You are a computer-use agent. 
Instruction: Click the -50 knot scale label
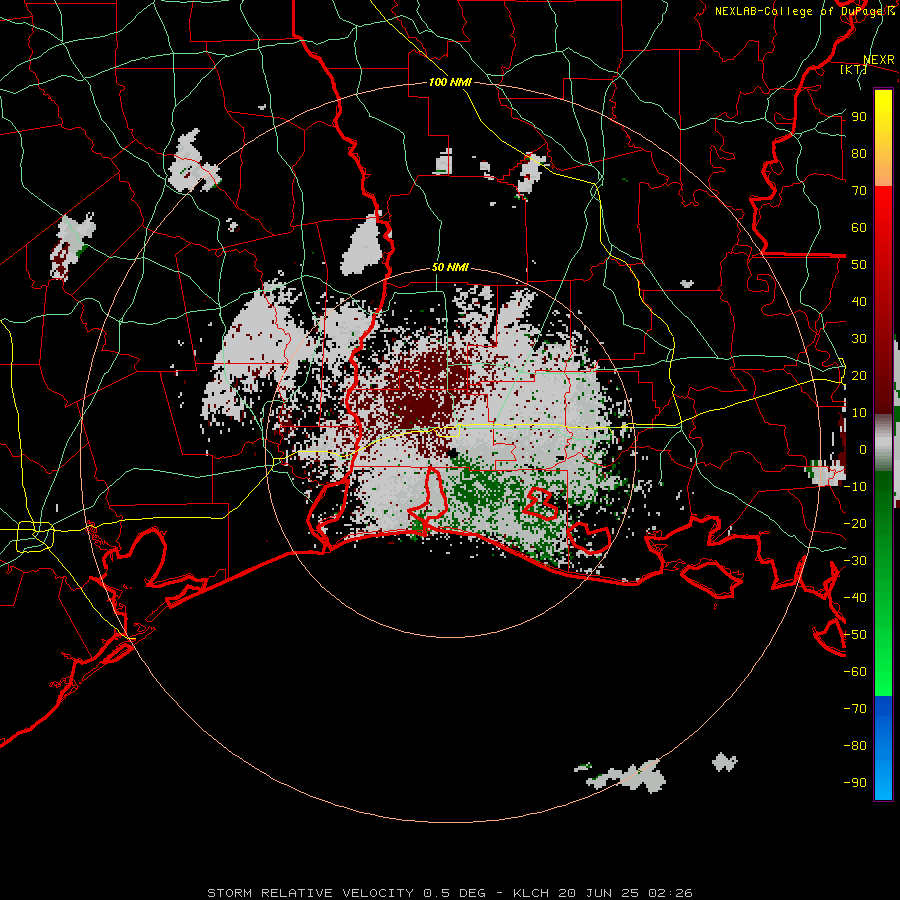point(856,635)
